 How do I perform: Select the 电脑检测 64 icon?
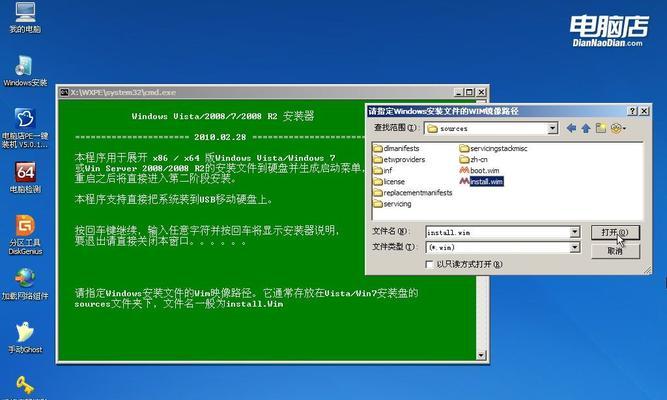click(x=25, y=177)
